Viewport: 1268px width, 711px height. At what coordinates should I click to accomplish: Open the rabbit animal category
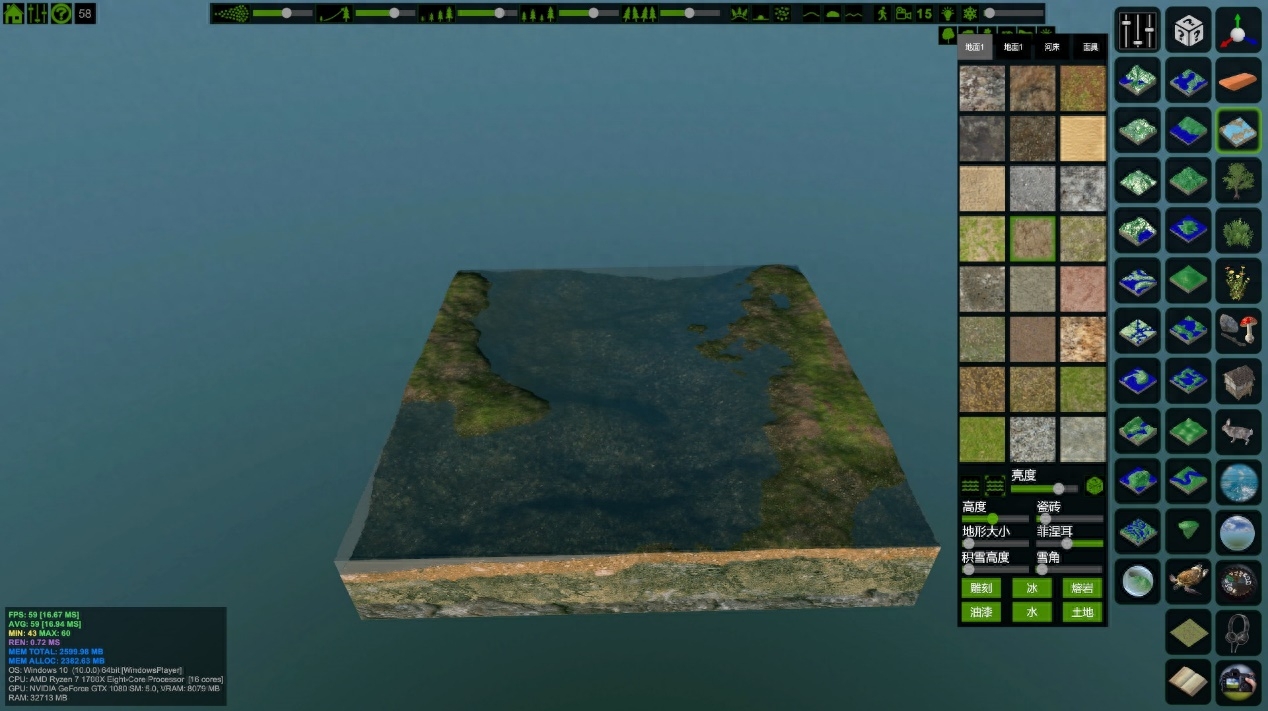point(1238,431)
